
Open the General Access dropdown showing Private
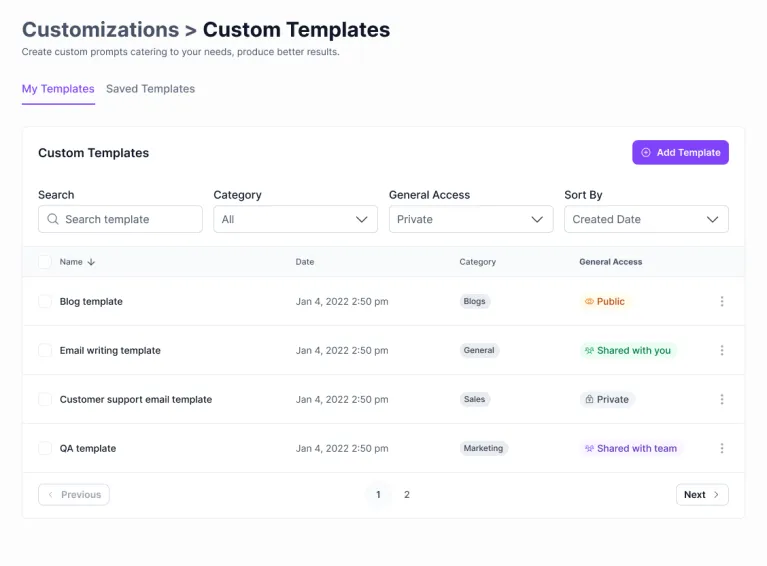[x=471, y=219]
